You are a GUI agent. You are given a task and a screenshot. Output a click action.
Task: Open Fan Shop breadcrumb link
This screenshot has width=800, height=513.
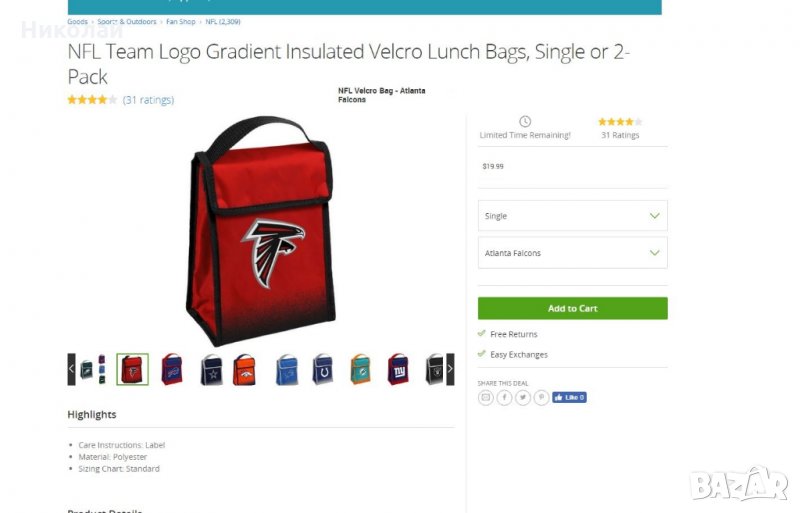point(181,21)
